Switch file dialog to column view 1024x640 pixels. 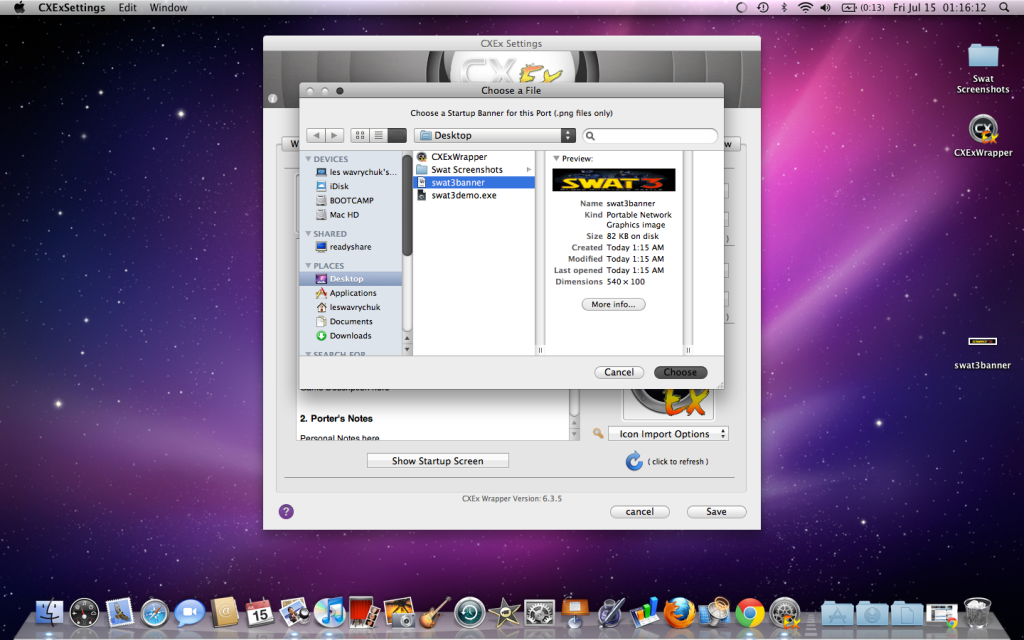click(397, 135)
